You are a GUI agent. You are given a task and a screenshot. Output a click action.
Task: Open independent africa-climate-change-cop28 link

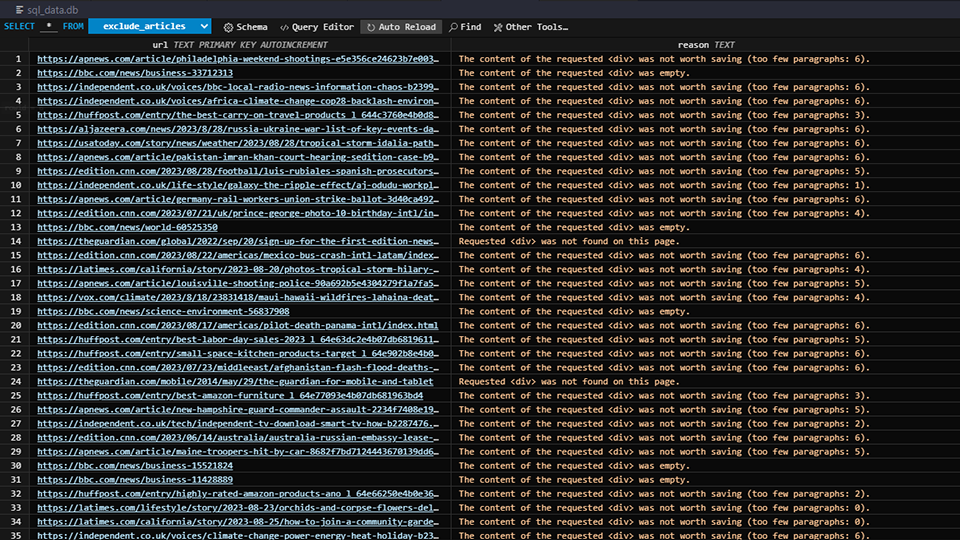coord(238,101)
